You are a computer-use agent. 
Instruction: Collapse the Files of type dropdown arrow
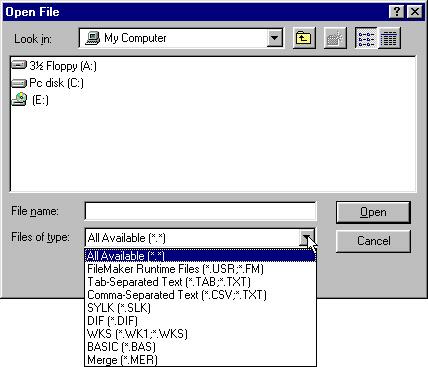pyautogui.click(x=306, y=238)
